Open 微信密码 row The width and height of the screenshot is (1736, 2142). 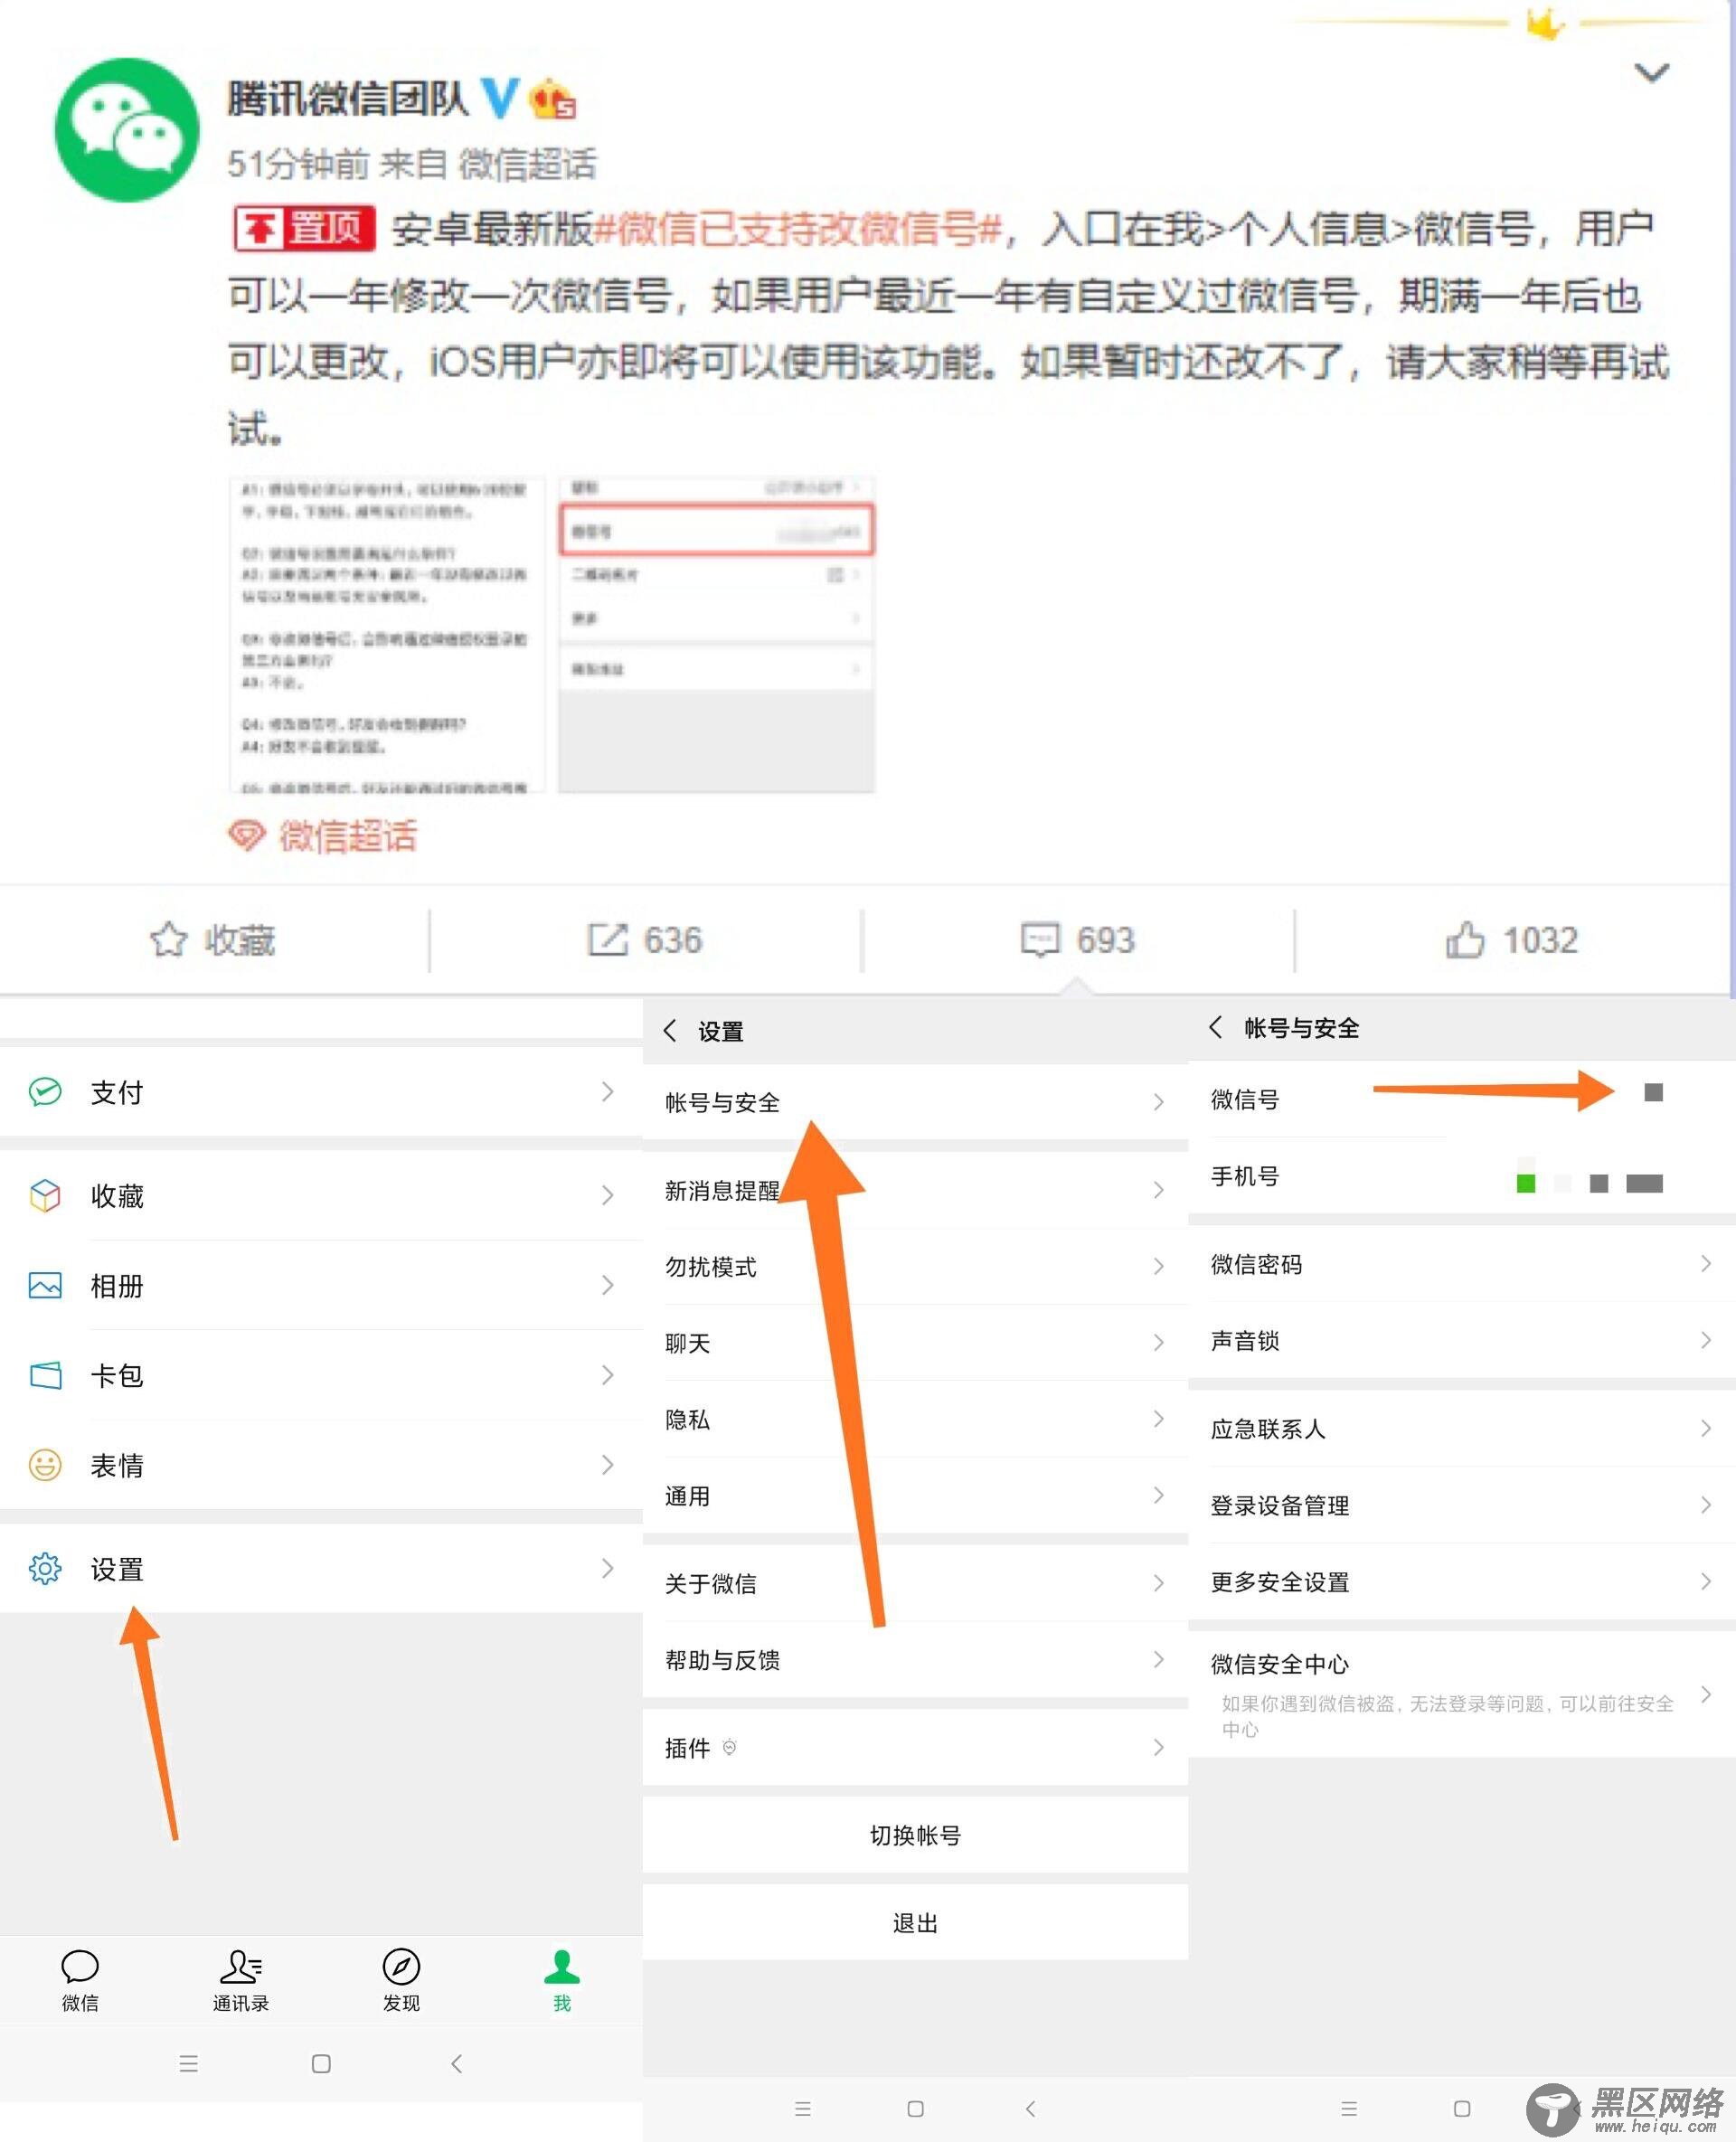pos(1462,1263)
